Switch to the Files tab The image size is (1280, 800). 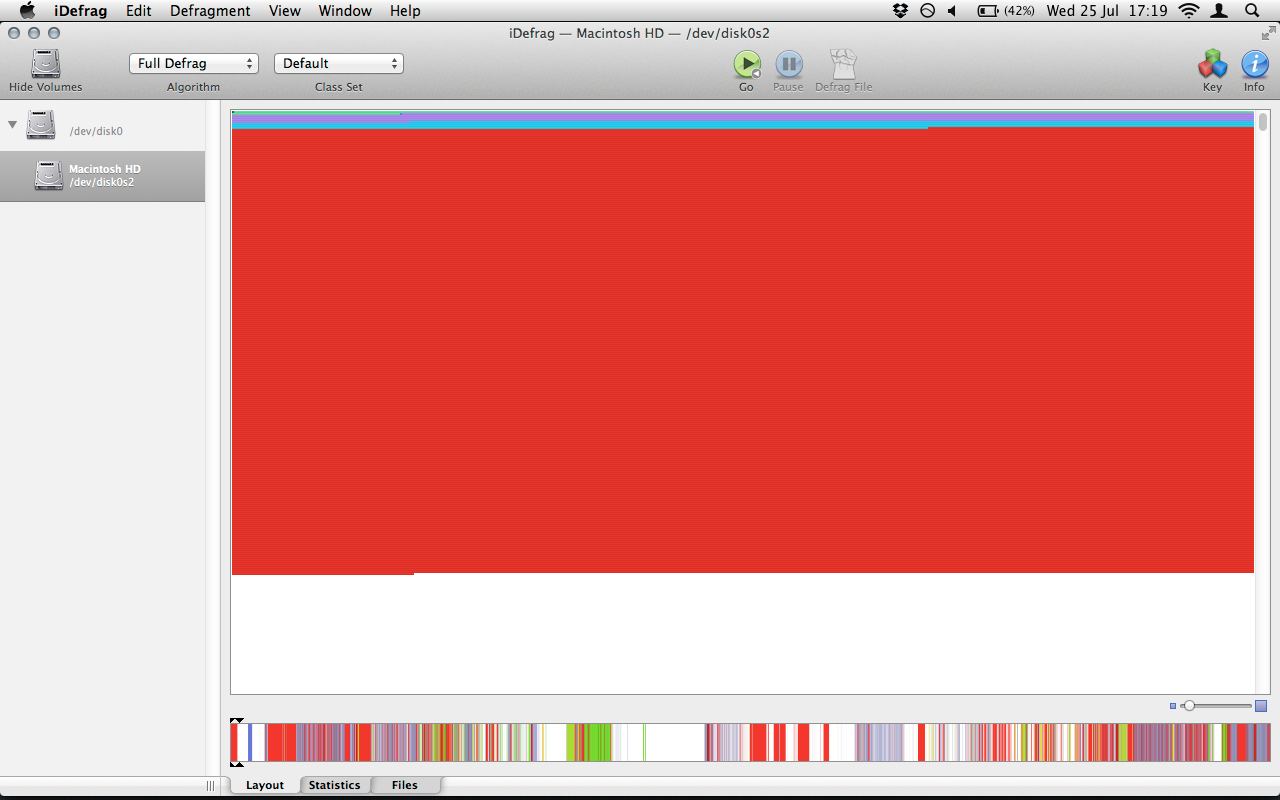coord(405,785)
